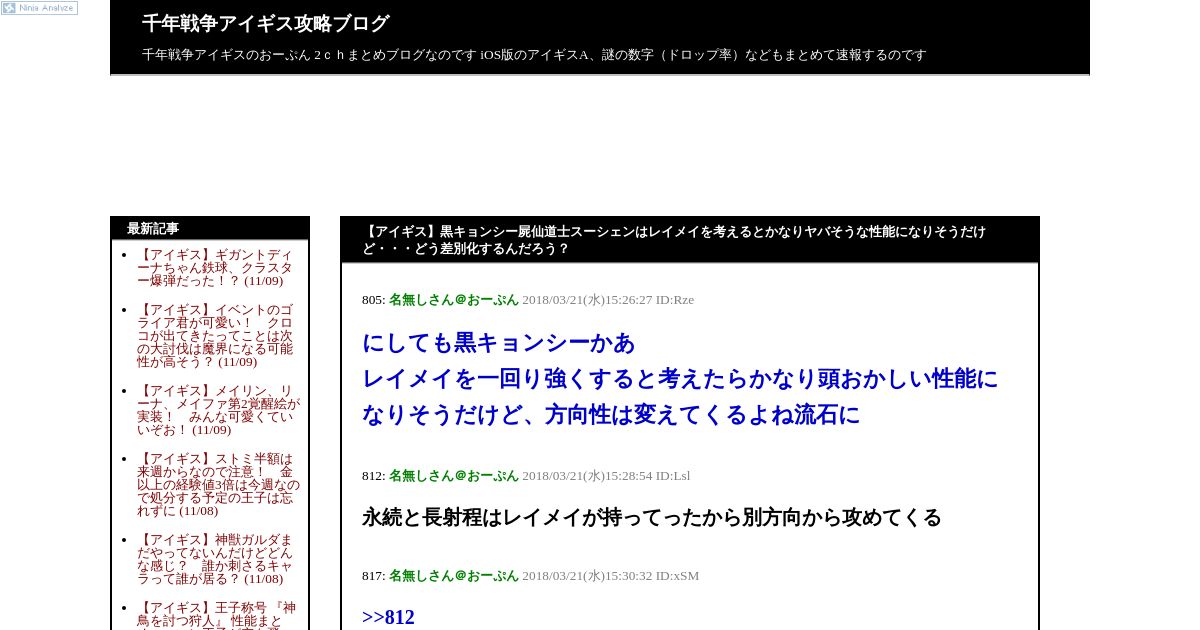Click timestamp 2018/03/21(水)15:28:54 ID:Lsl
1200x630 pixels.
(606, 476)
